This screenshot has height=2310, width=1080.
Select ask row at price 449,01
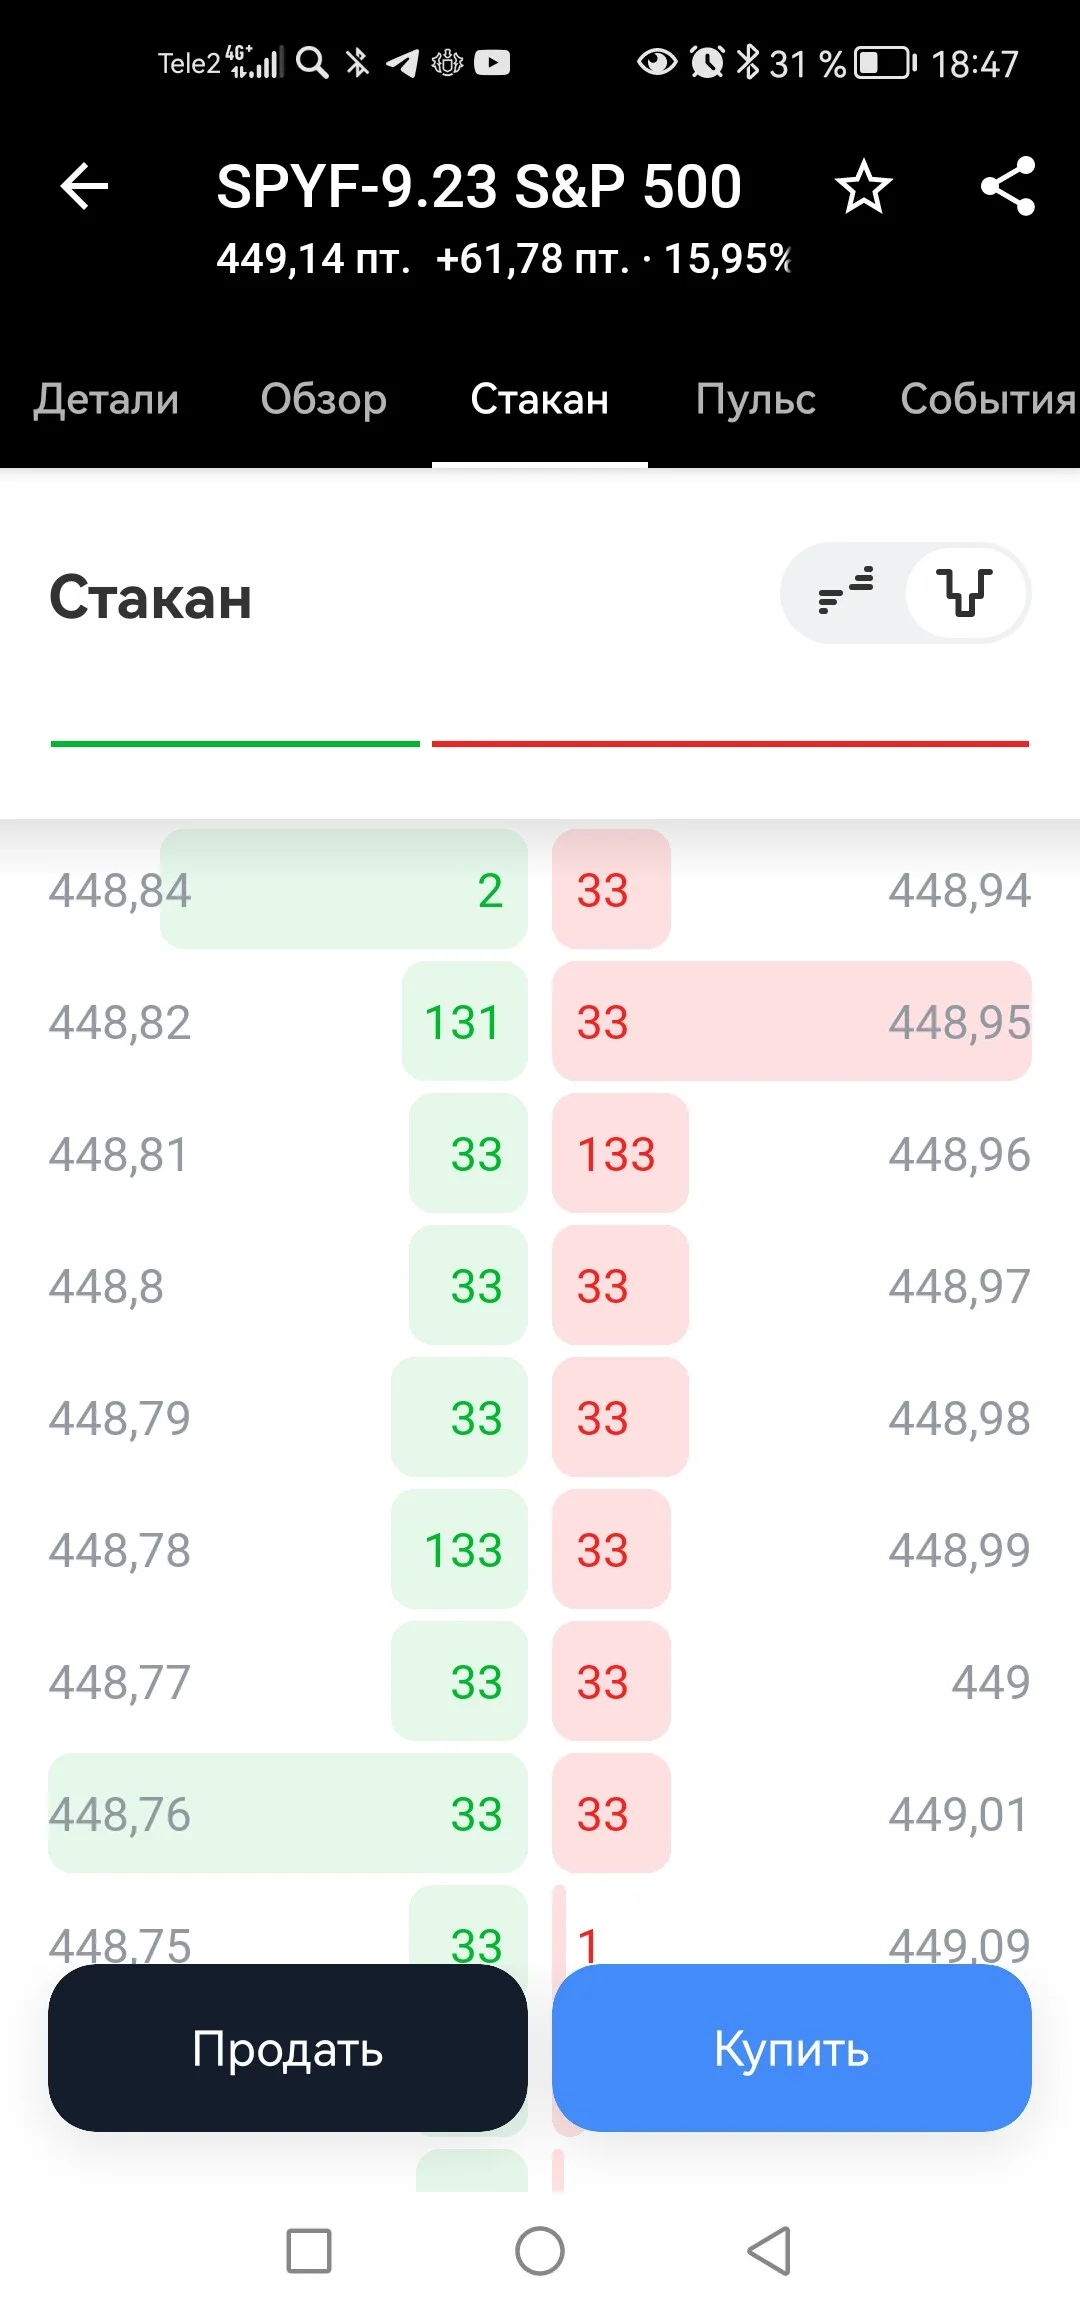792,1813
